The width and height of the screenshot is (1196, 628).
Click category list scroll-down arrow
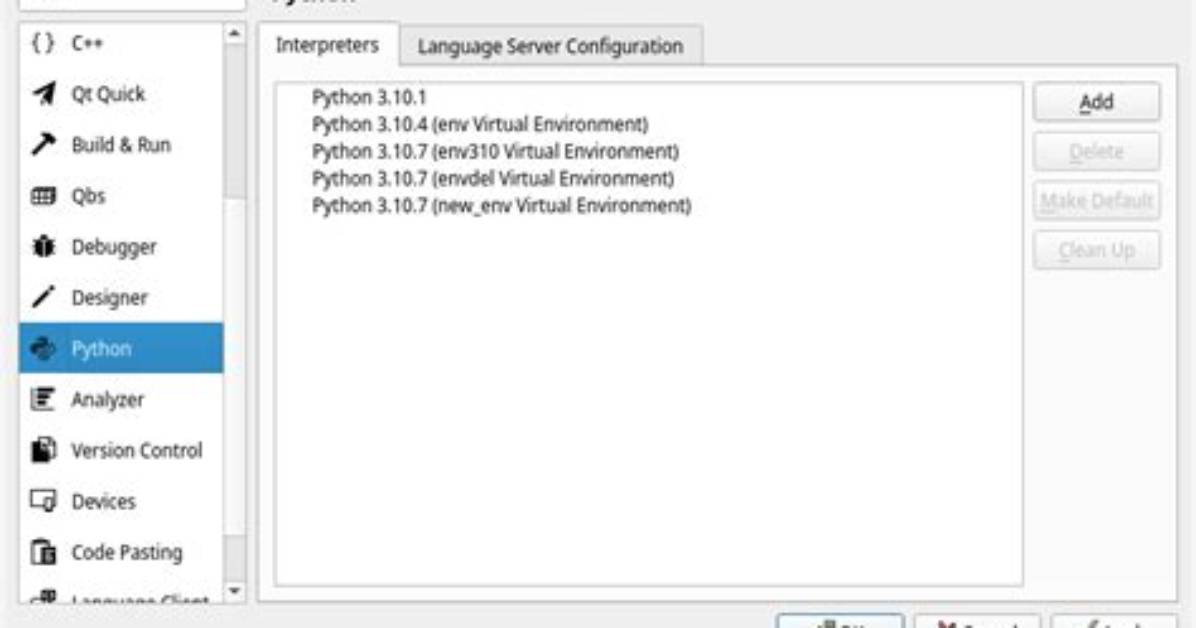pos(235,591)
